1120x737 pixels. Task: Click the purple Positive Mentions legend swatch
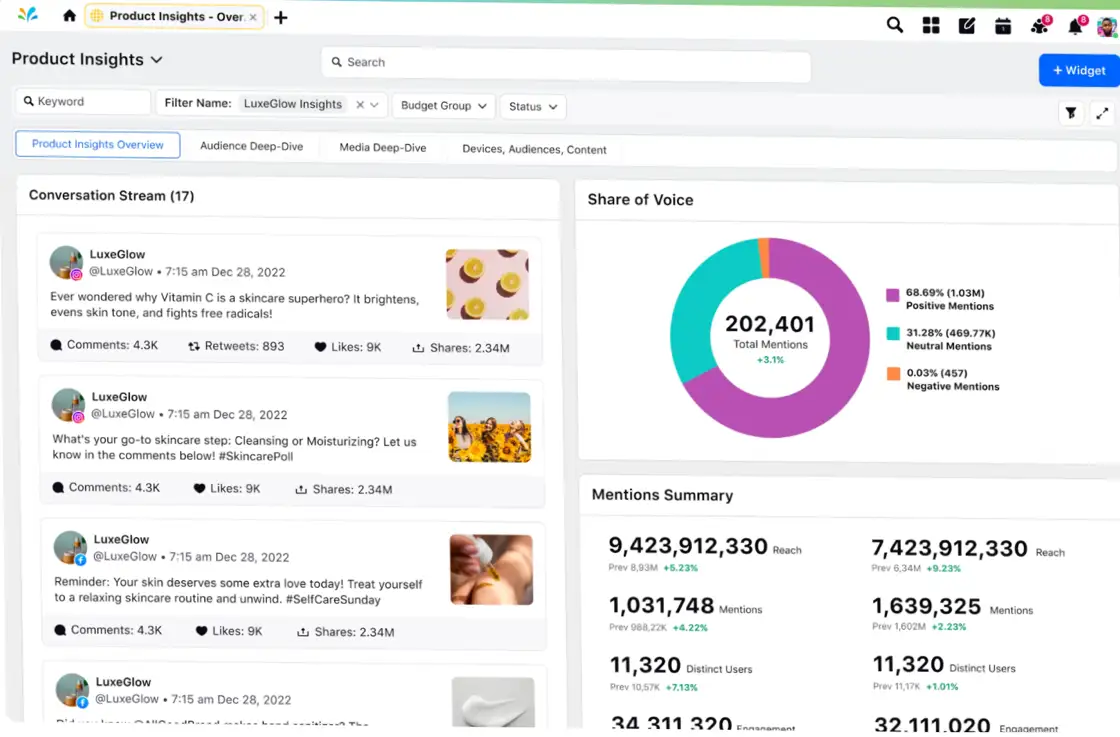coord(892,295)
